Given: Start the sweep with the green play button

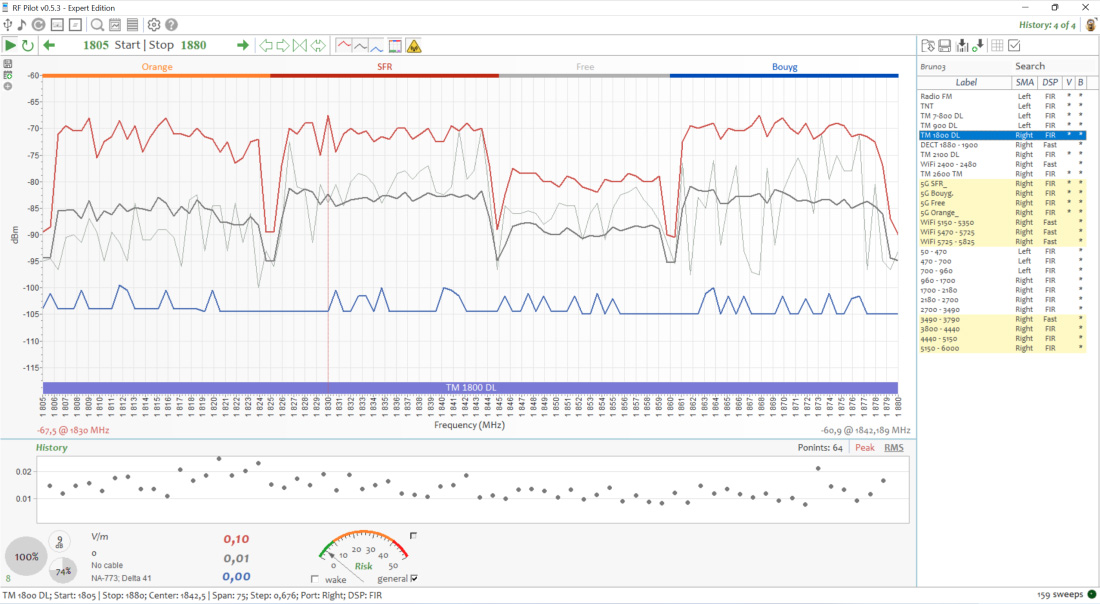Looking at the screenshot, I should tap(10, 45).
